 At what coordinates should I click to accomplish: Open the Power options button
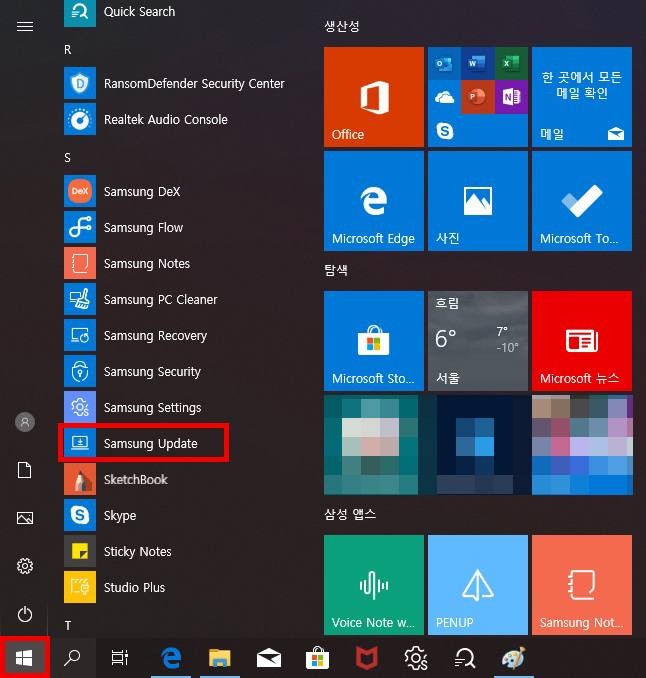[25, 614]
